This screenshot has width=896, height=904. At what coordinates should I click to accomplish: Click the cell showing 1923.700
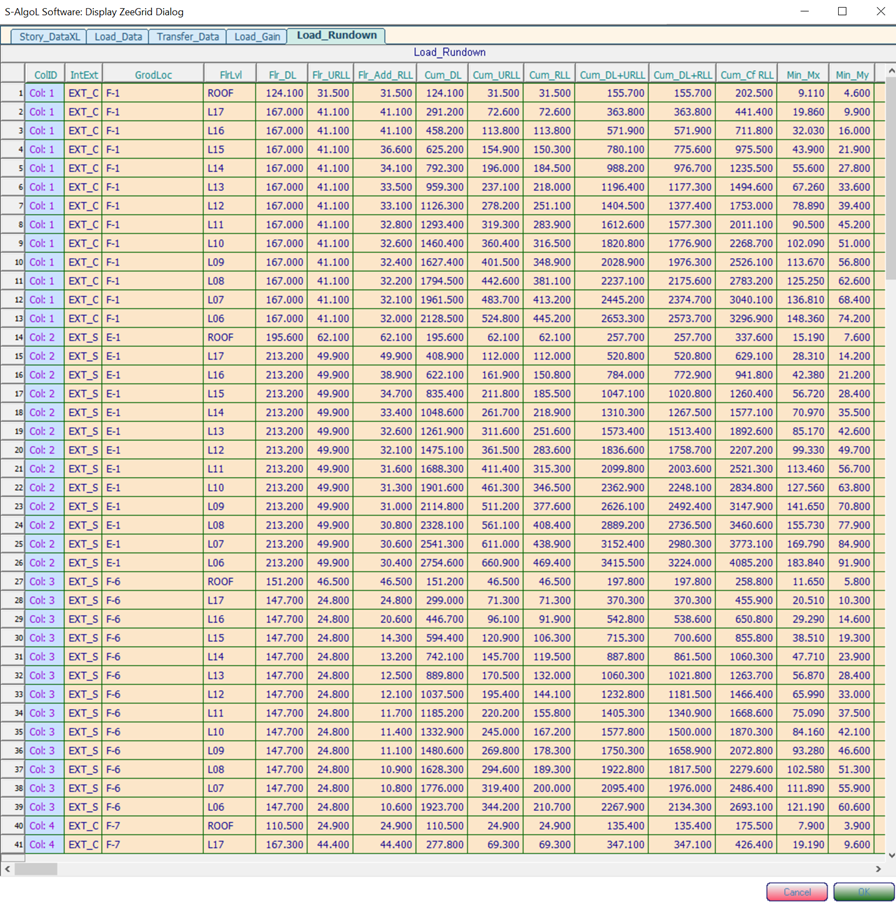pyautogui.click(x=442, y=807)
